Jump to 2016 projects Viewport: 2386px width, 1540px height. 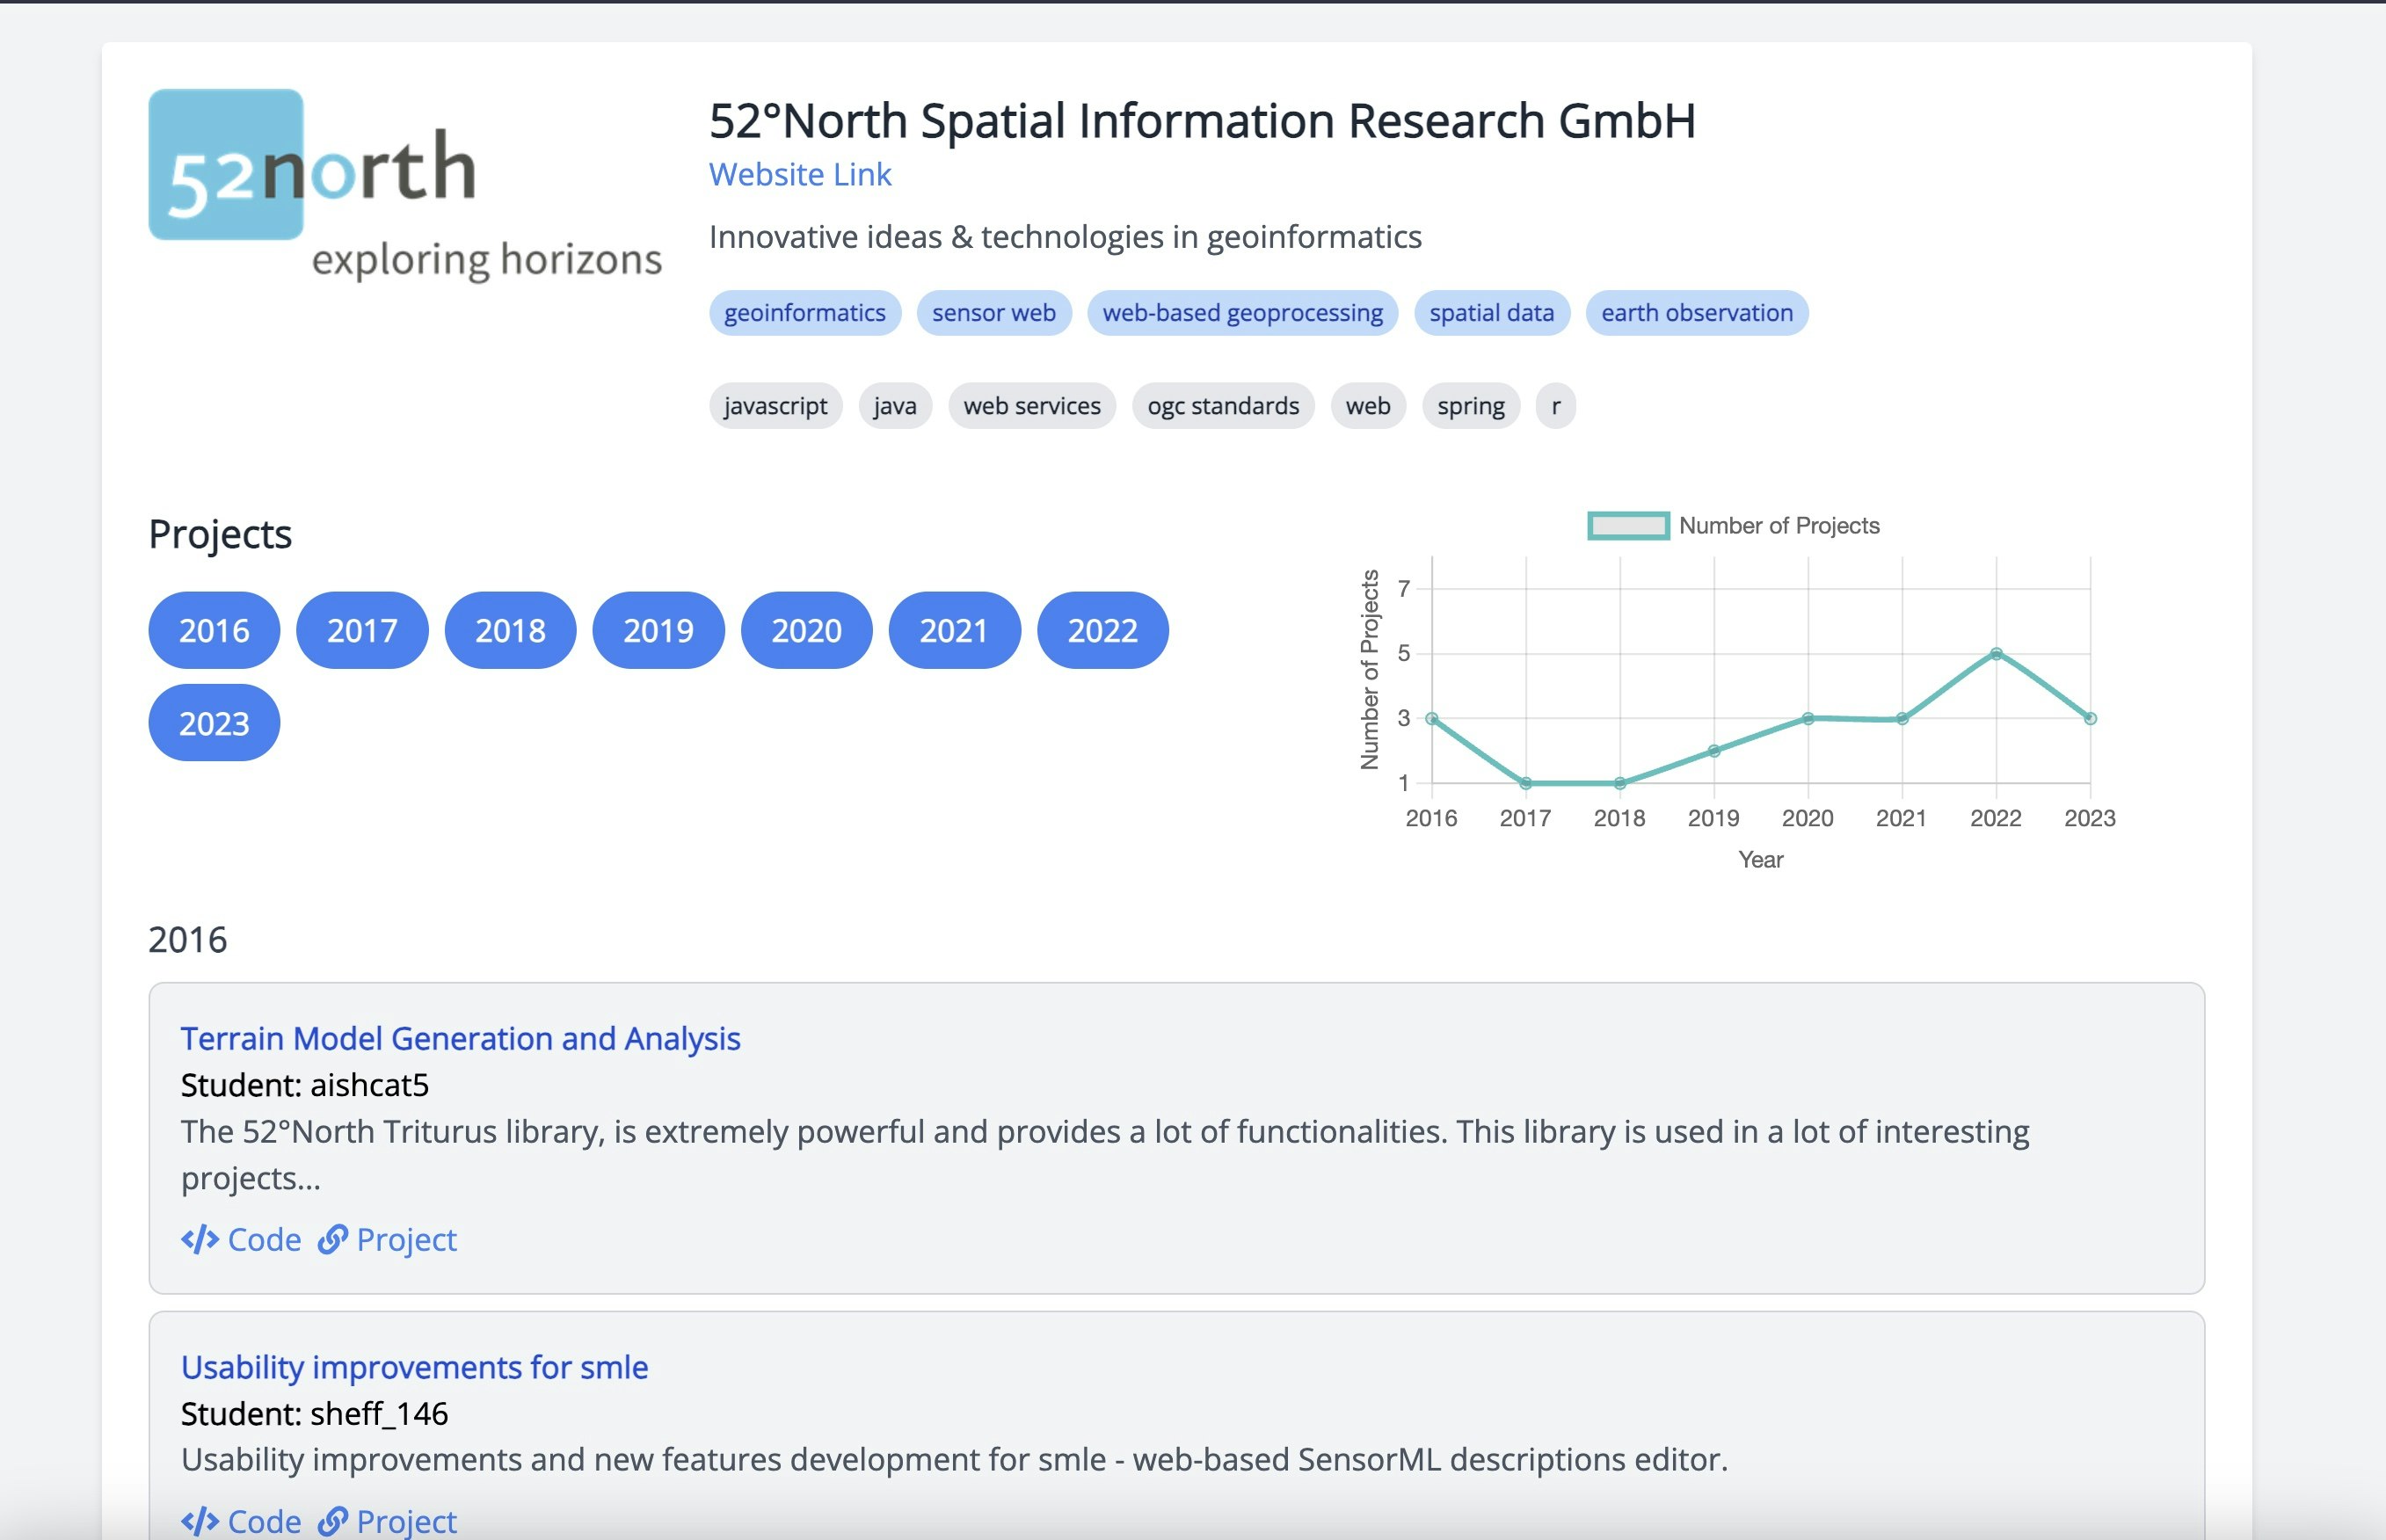pos(214,630)
